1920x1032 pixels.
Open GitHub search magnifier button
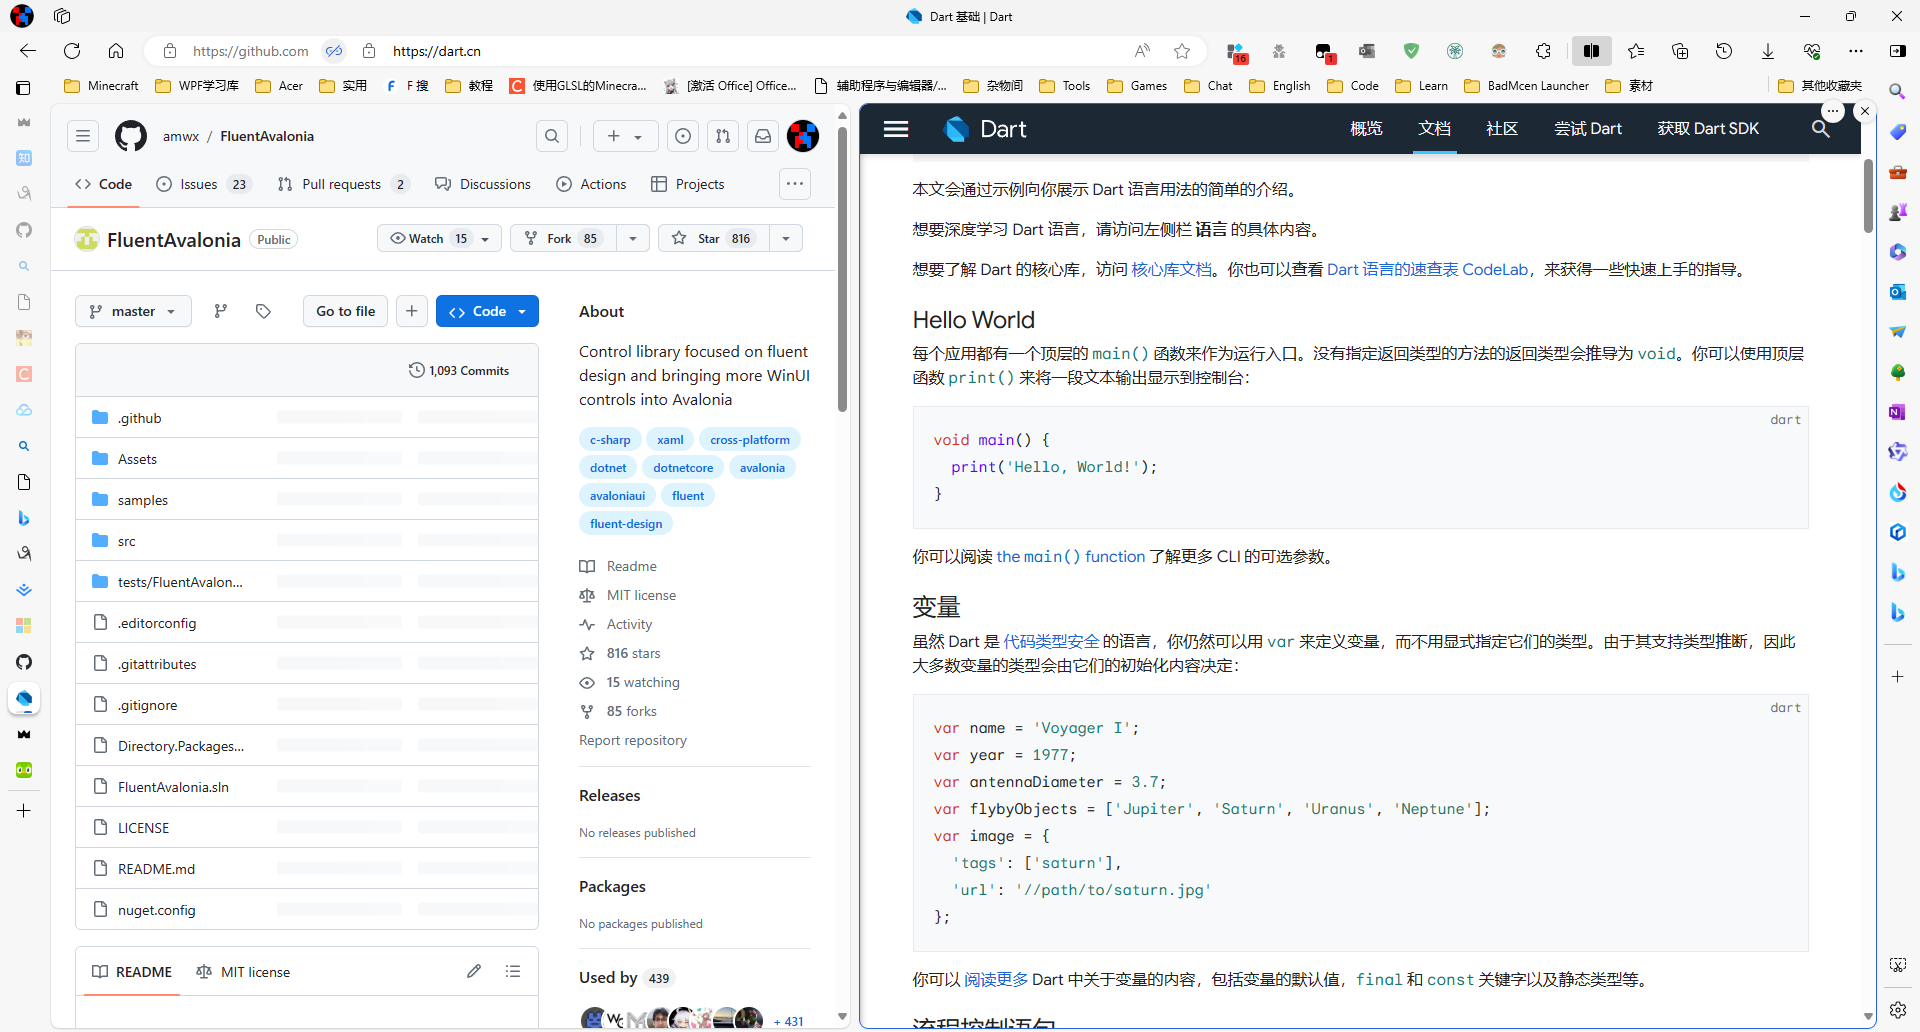click(x=552, y=136)
